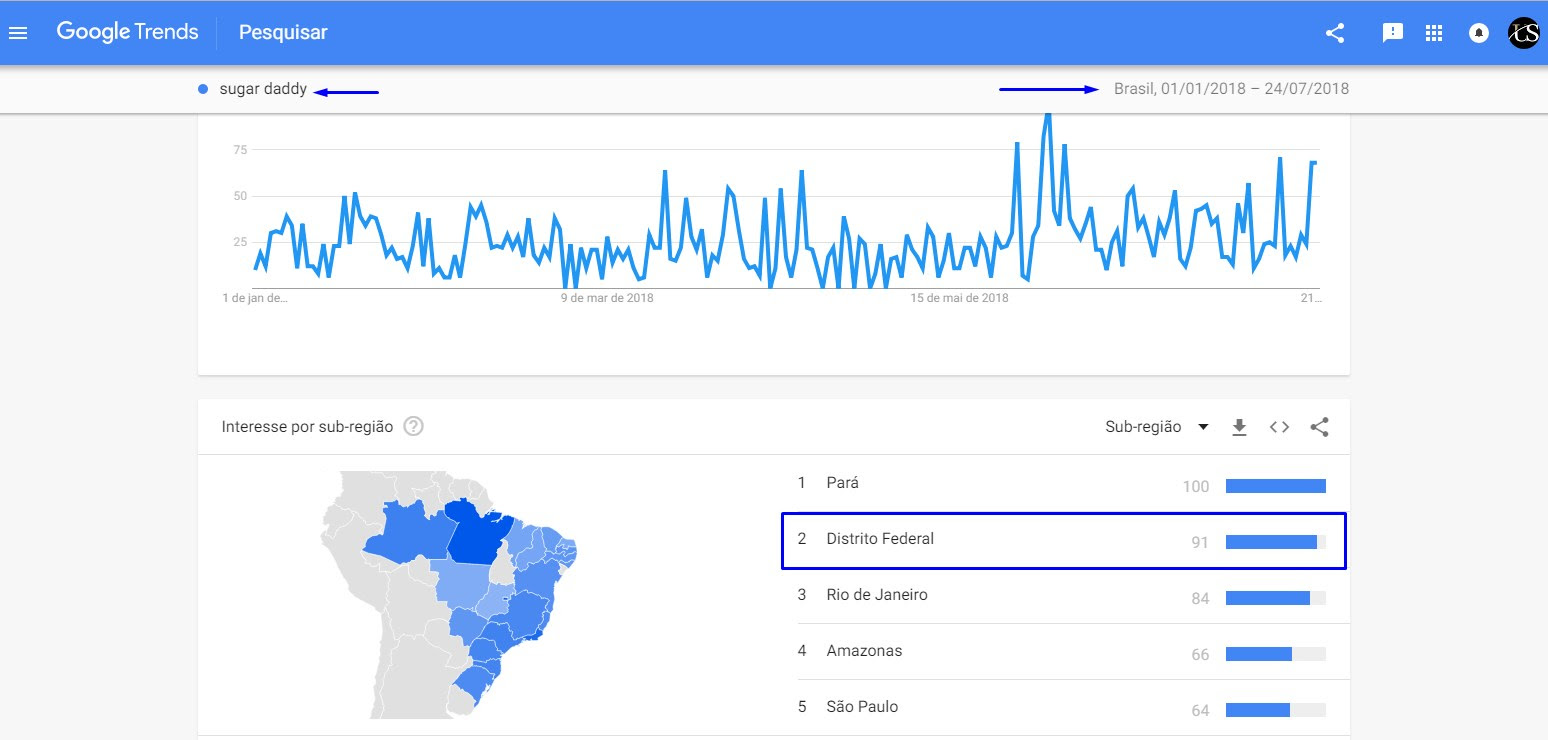
Task: Click the Pará state on map
Action: pos(476,532)
